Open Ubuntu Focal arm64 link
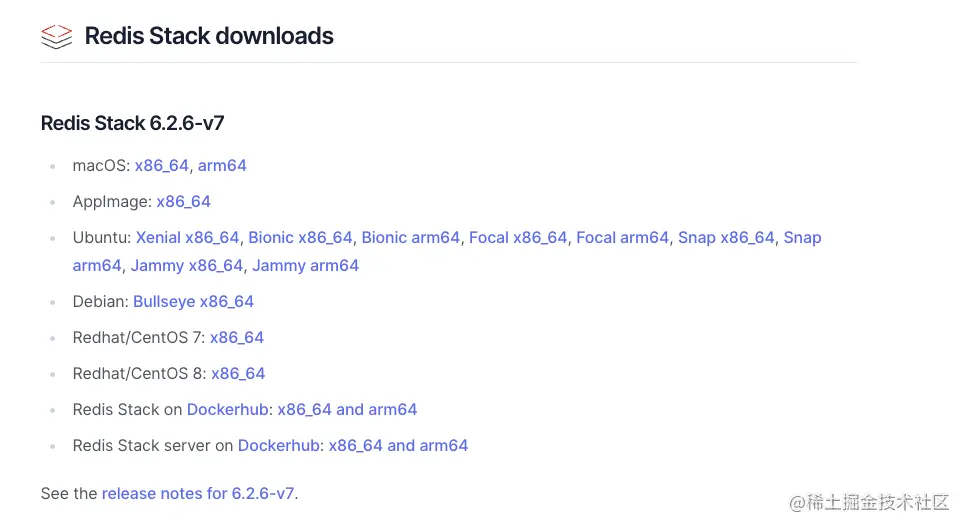The image size is (967, 530). click(622, 237)
